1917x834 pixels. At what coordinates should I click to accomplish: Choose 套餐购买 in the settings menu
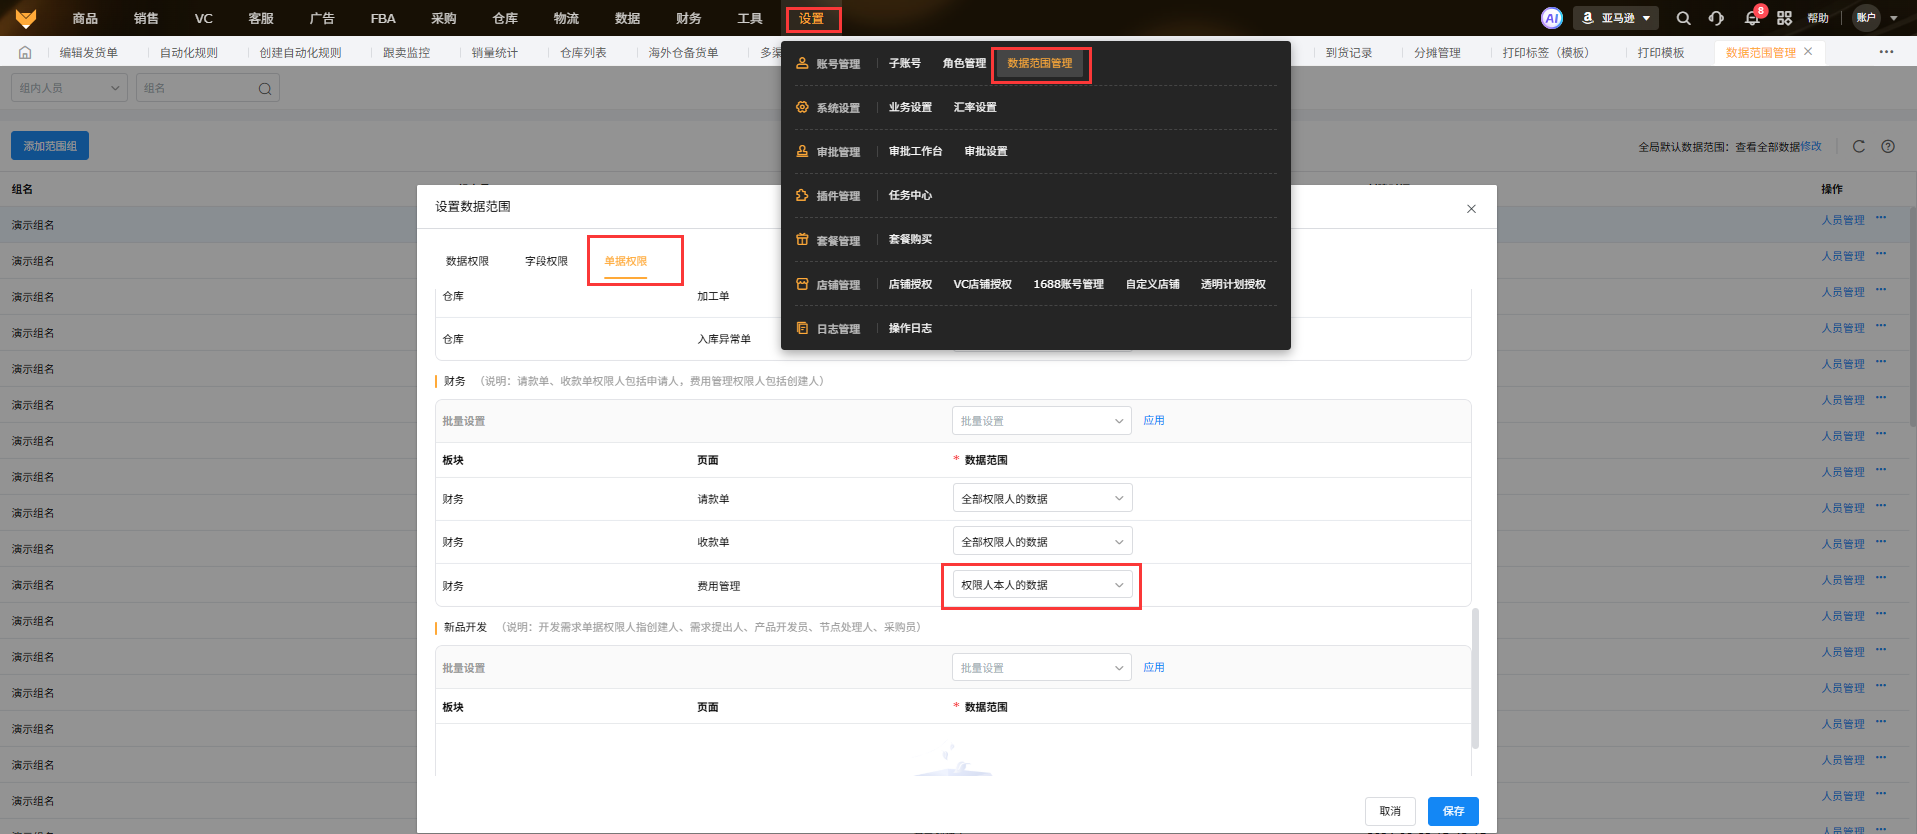pos(910,239)
